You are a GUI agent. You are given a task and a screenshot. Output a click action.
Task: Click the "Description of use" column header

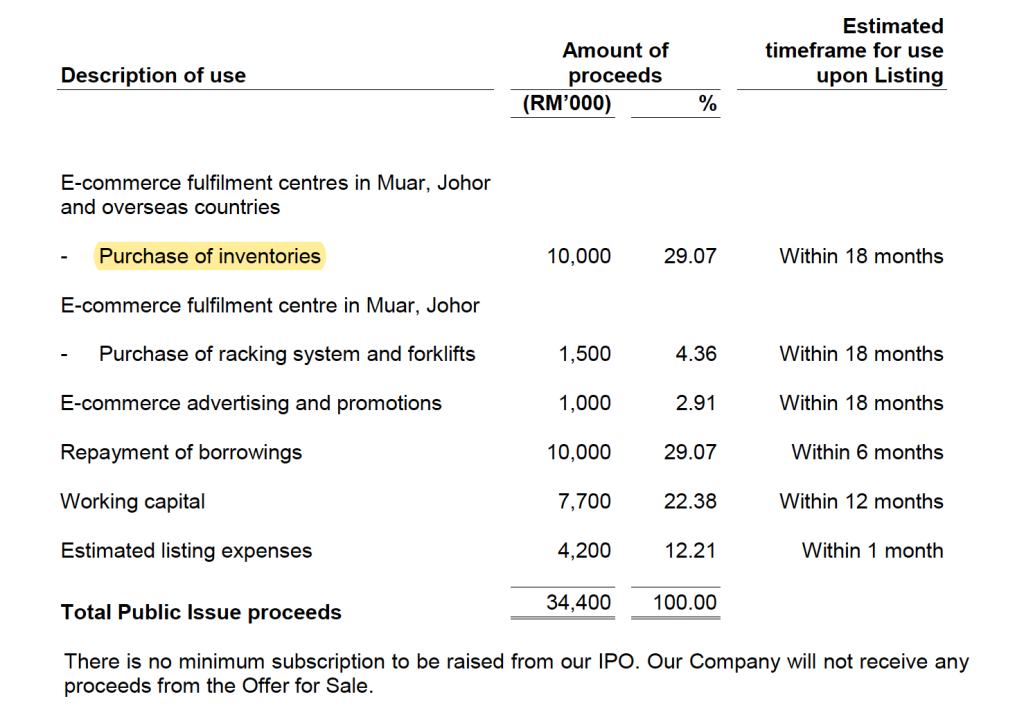click(x=153, y=75)
